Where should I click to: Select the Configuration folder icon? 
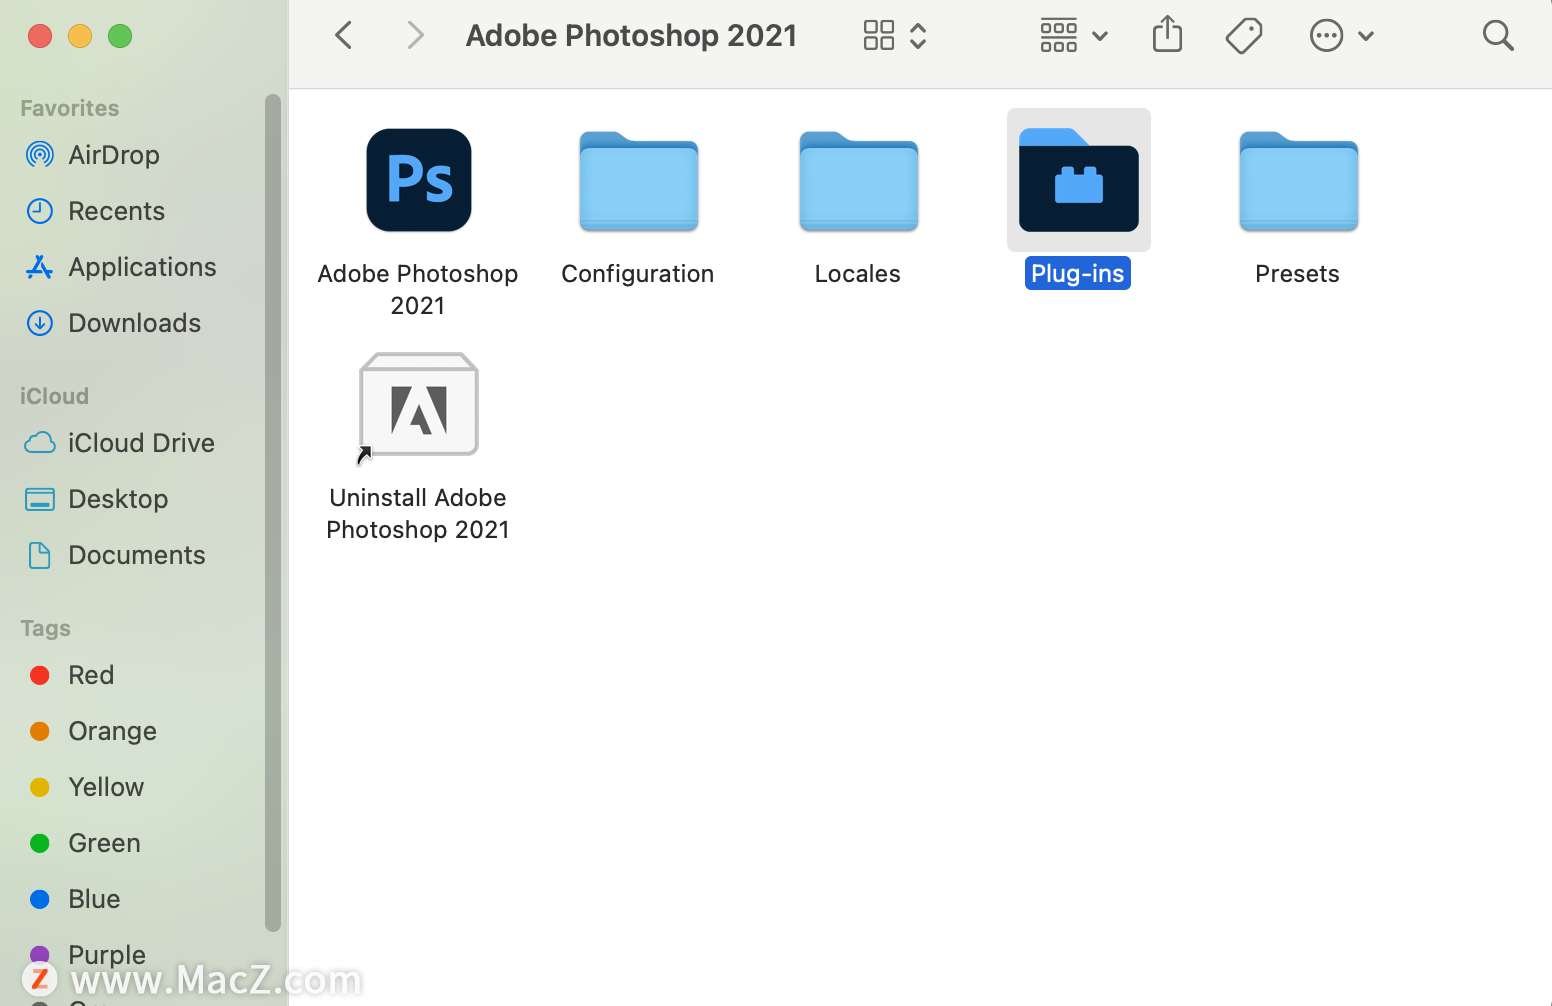point(639,181)
